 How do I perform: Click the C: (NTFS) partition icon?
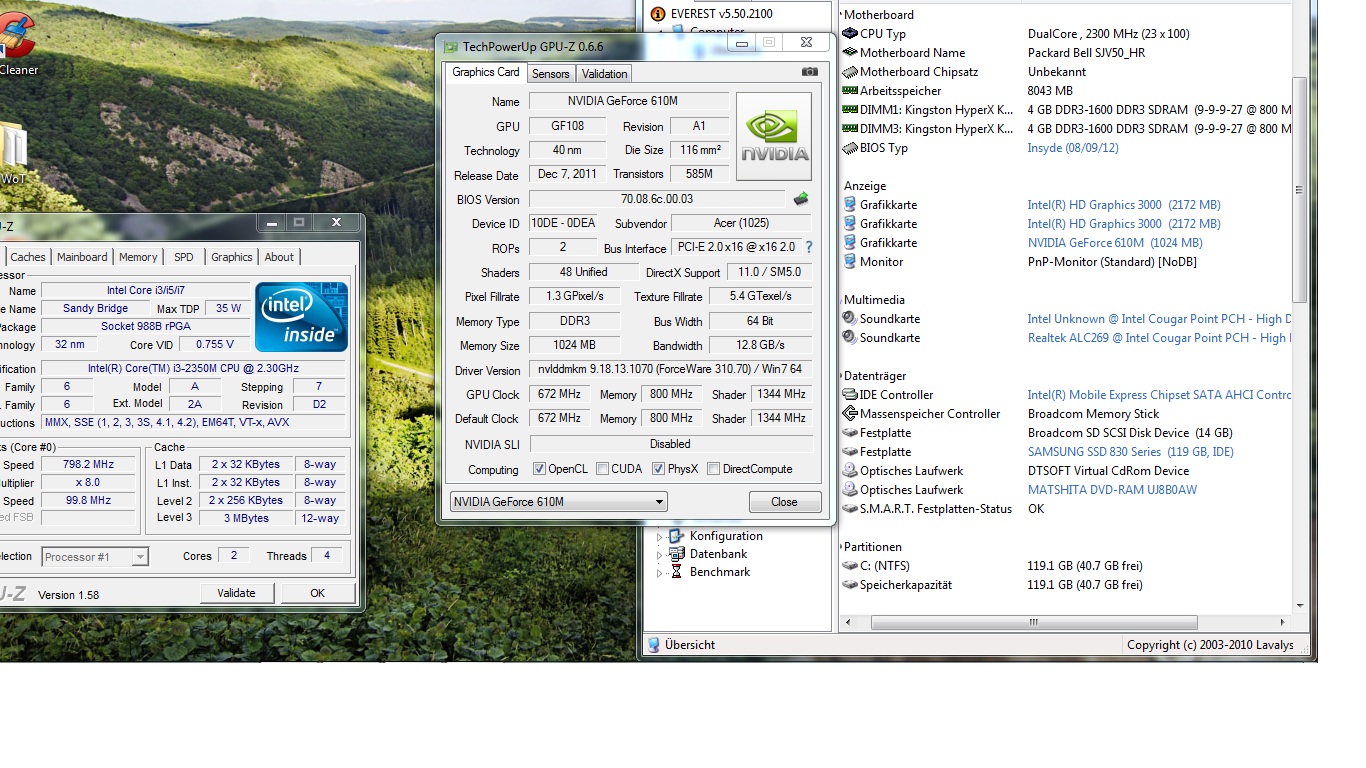click(x=850, y=566)
